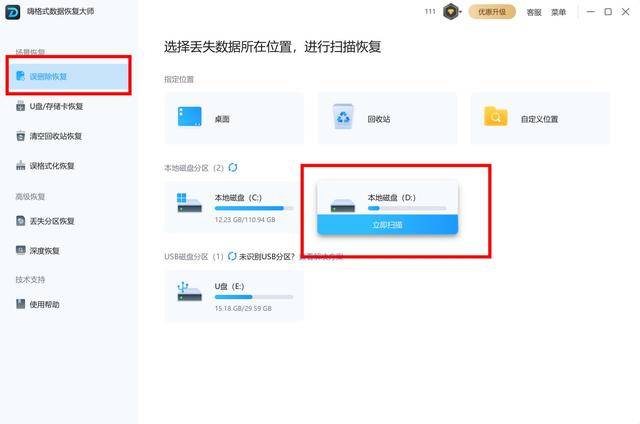Image resolution: width=640 pixels, height=424 pixels.
Task: Choose the 自定义位置 folder search icon
Action: point(496,118)
